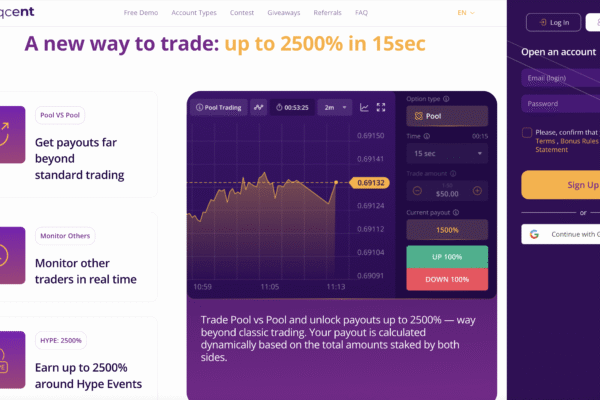The width and height of the screenshot is (600, 400).
Task: Go to the Giveaways page
Action: click(x=284, y=13)
